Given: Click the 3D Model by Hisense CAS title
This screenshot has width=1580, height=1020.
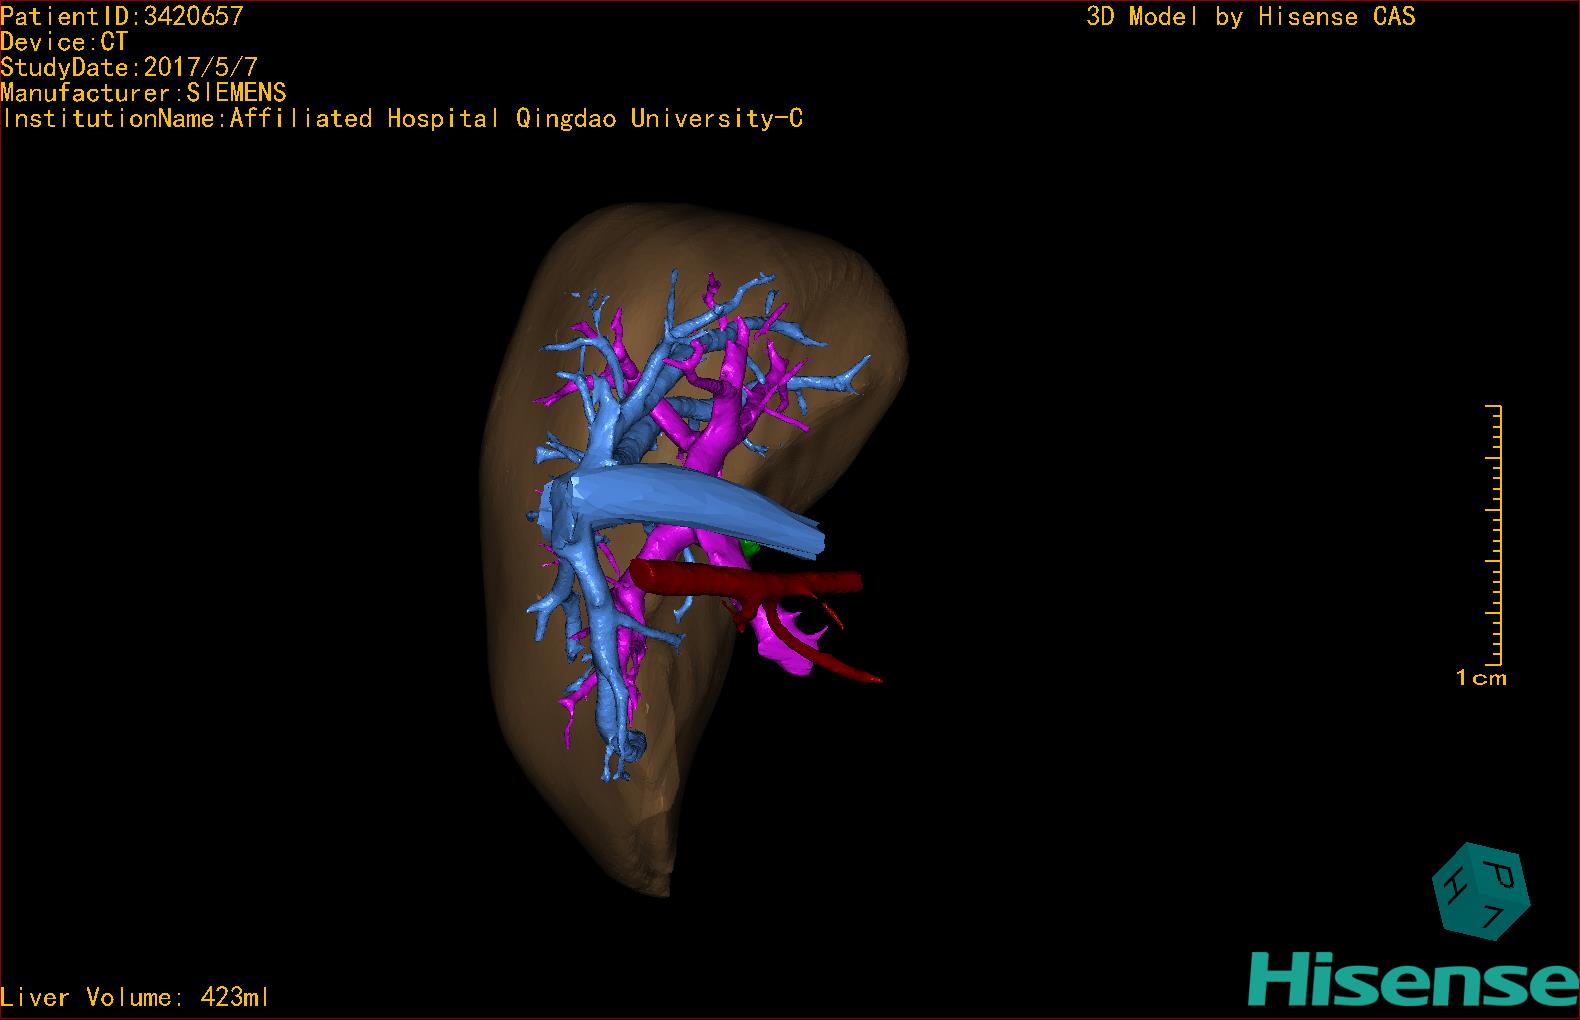Looking at the screenshot, I should tap(1250, 17).
